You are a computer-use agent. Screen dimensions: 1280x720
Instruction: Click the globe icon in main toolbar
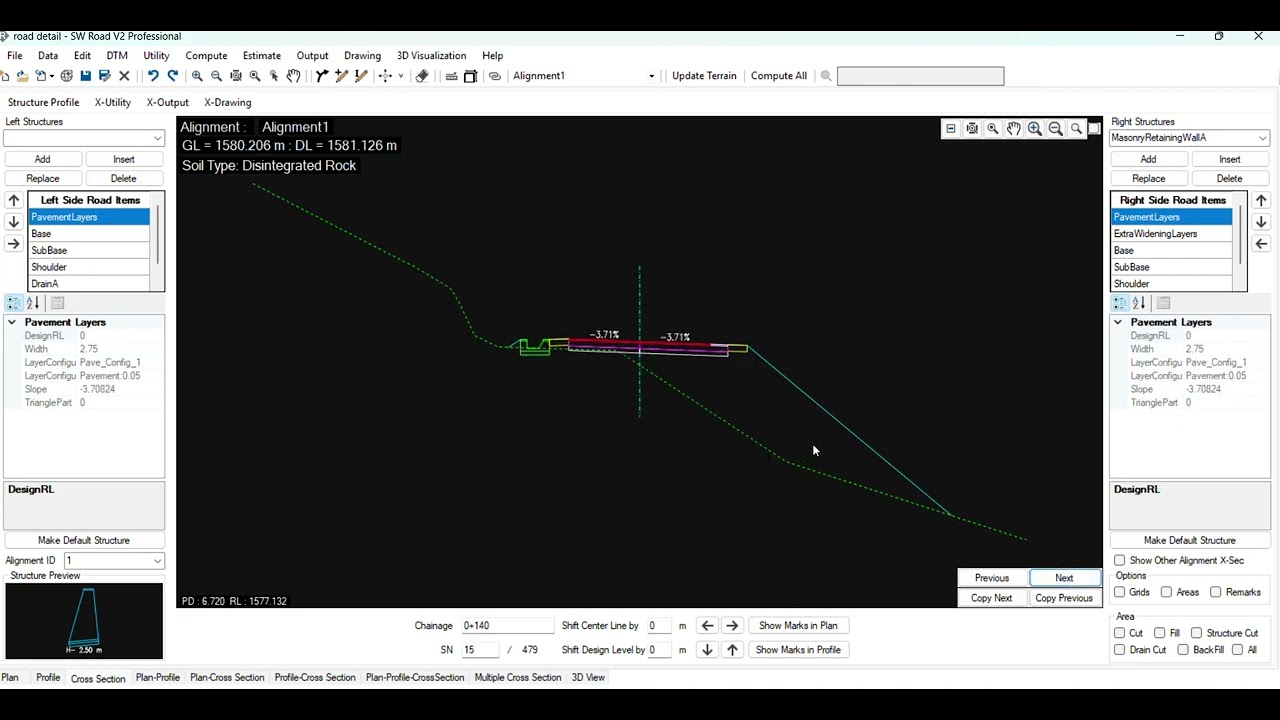[67, 76]
